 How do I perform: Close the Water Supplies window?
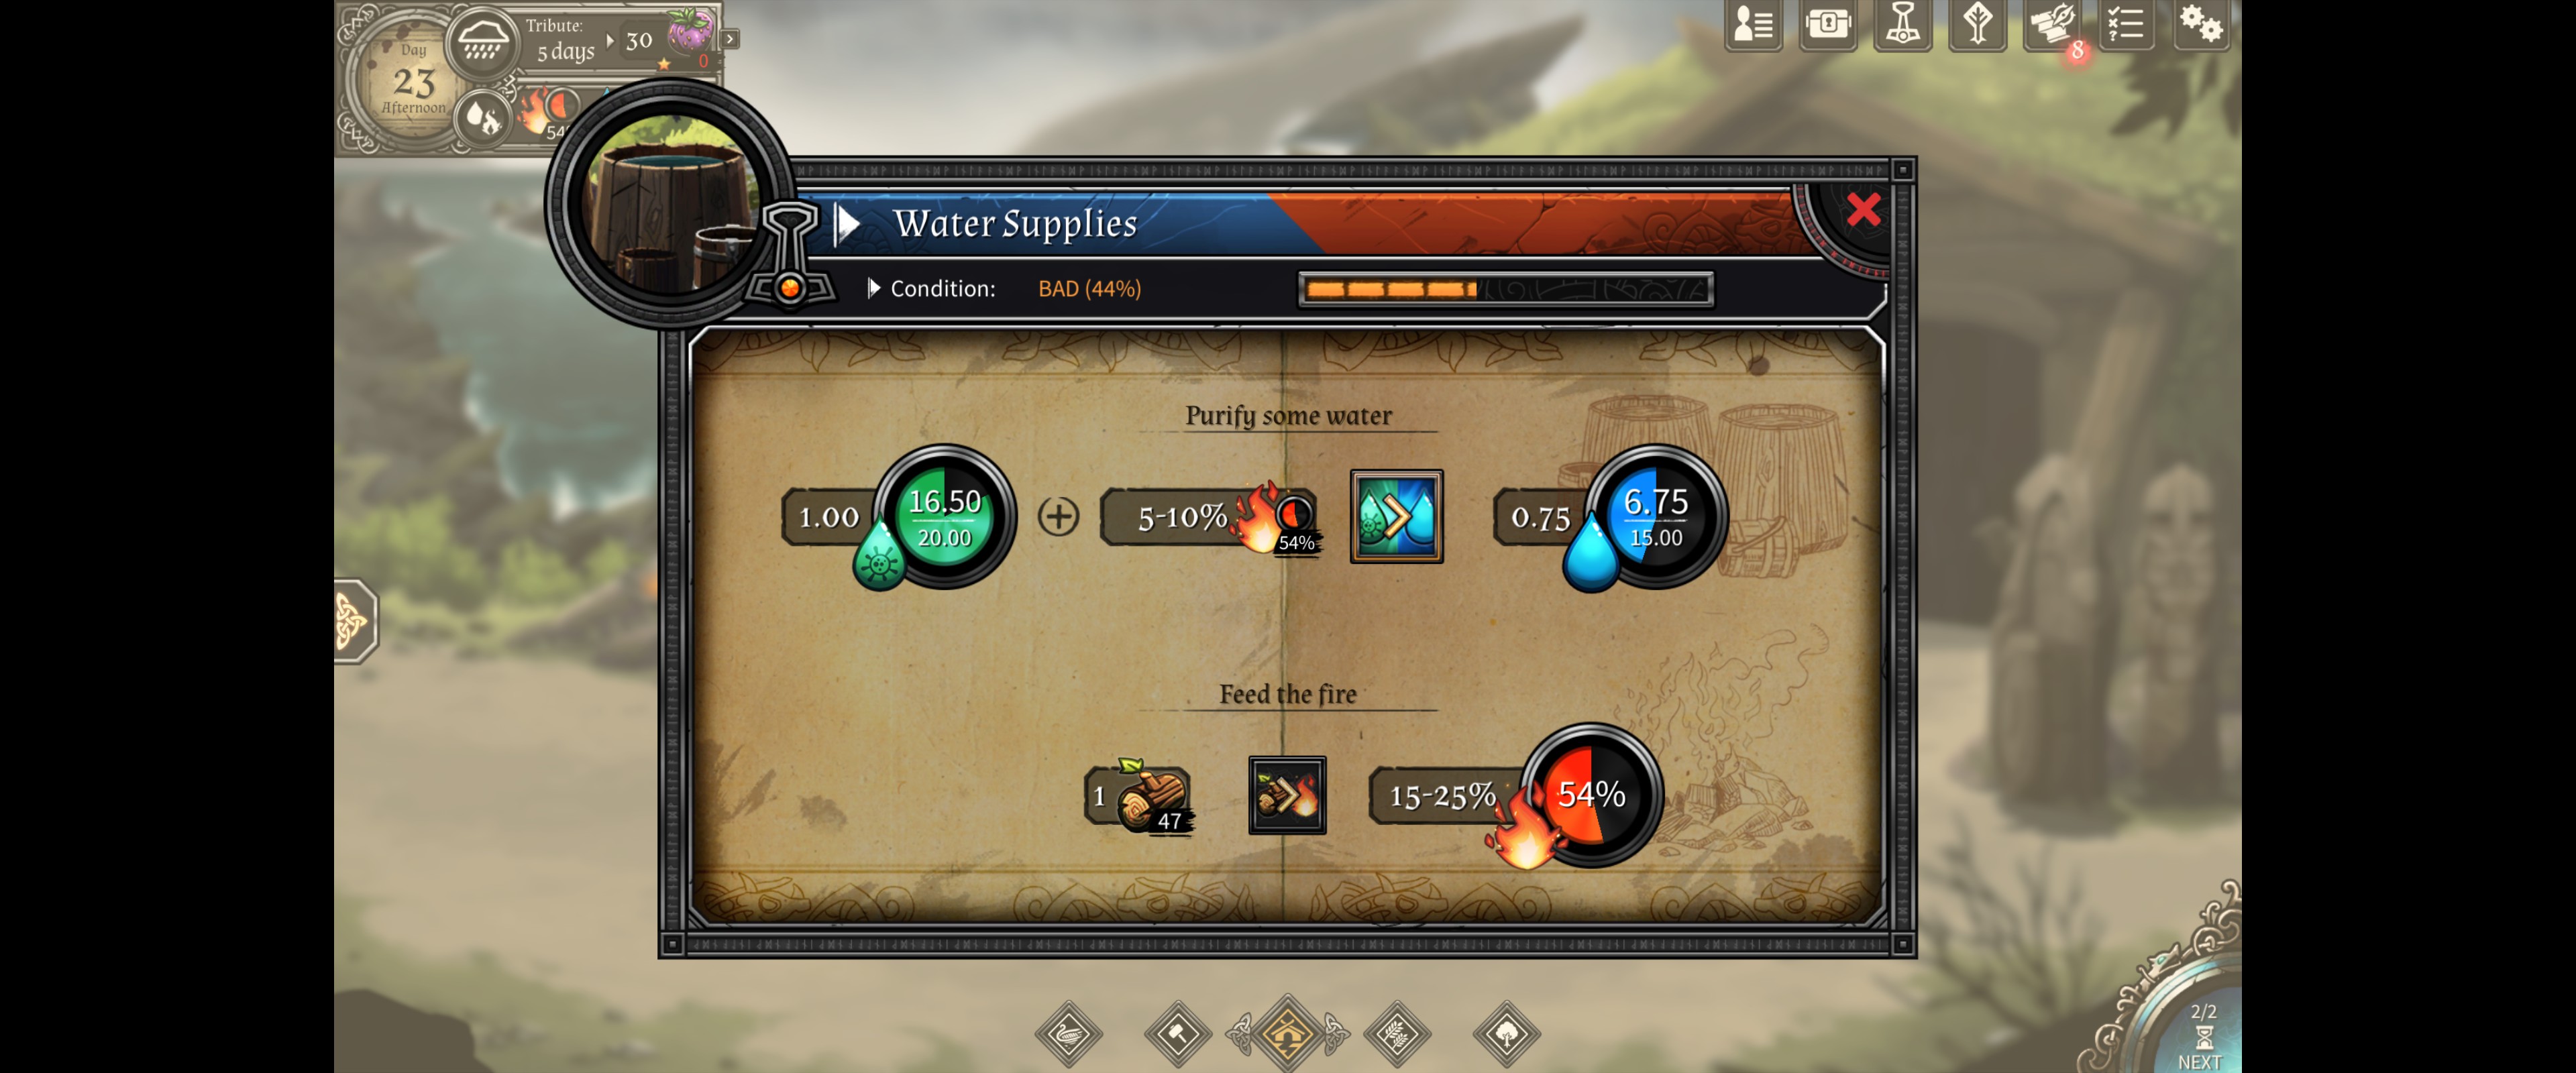coord(1863,210)
